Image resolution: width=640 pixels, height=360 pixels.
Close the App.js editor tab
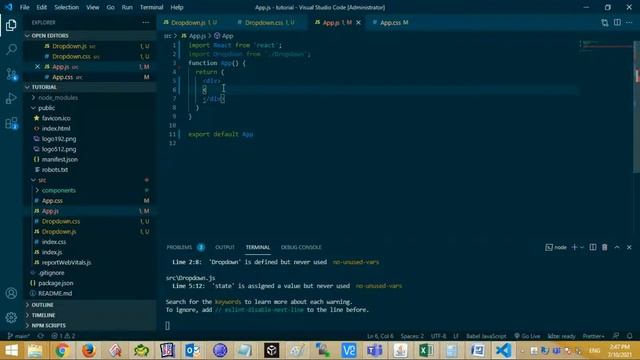[x=358, y=22]
